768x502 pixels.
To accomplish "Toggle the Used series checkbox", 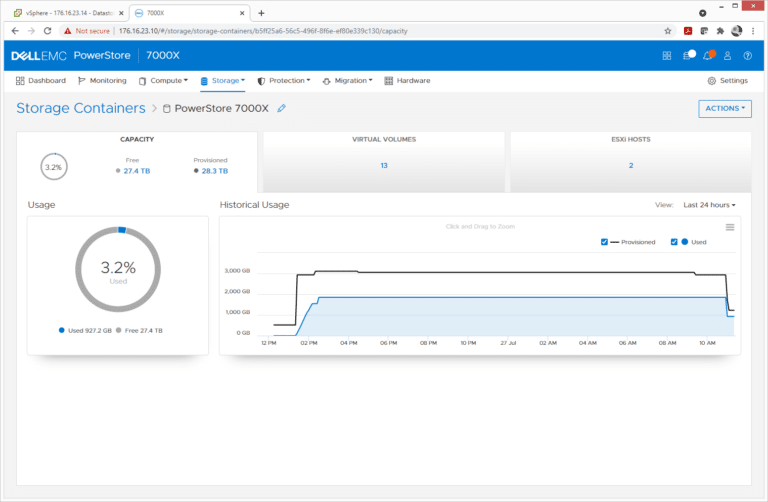I will [x=674, y=242].
